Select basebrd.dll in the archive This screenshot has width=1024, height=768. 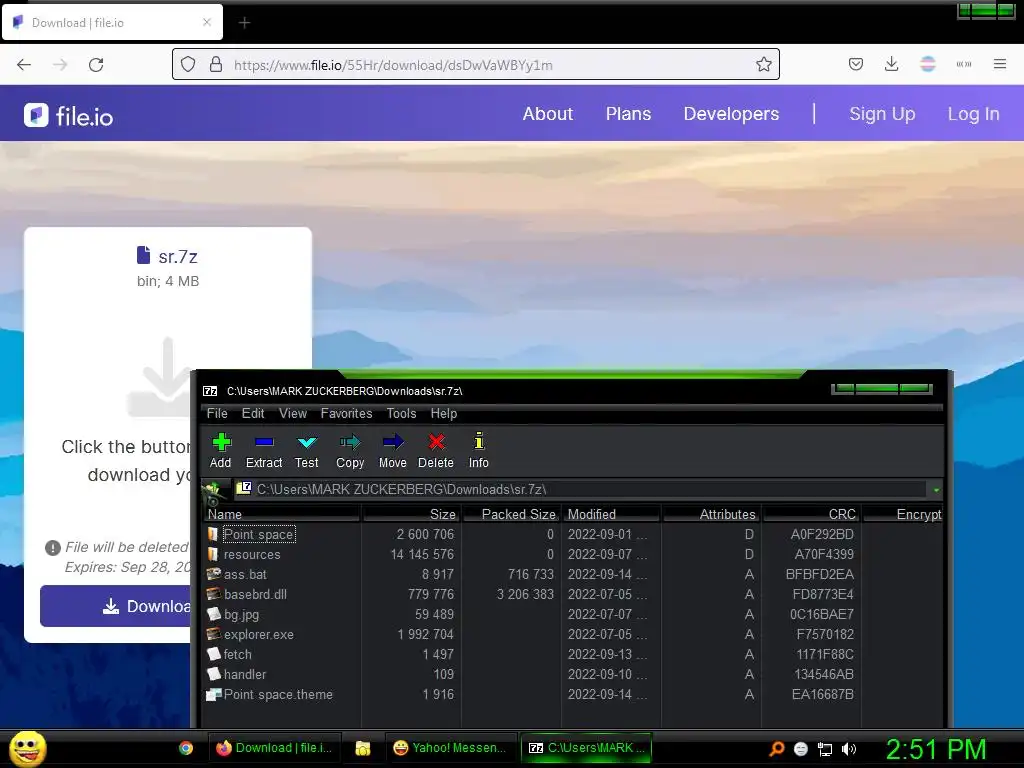coord(255,594)
